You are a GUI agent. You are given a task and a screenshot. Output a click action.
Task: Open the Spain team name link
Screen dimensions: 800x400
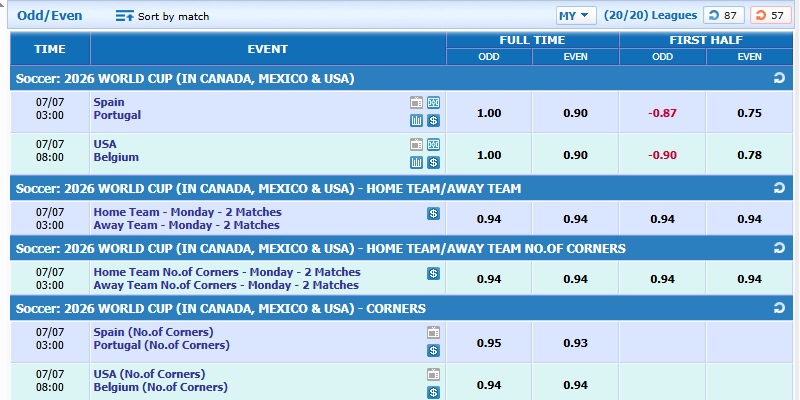[x=109, y=102]
